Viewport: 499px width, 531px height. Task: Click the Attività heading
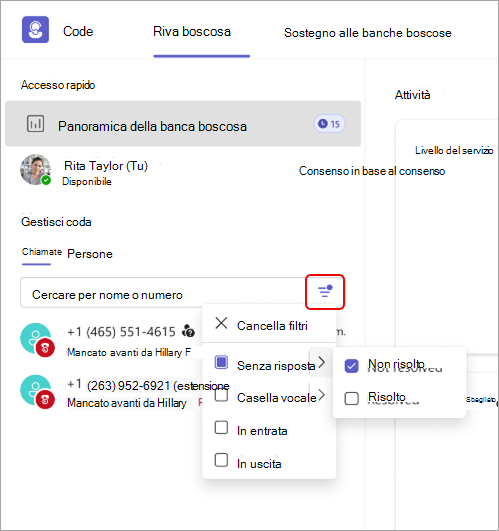pyautogui.click(x=412, y=95)
